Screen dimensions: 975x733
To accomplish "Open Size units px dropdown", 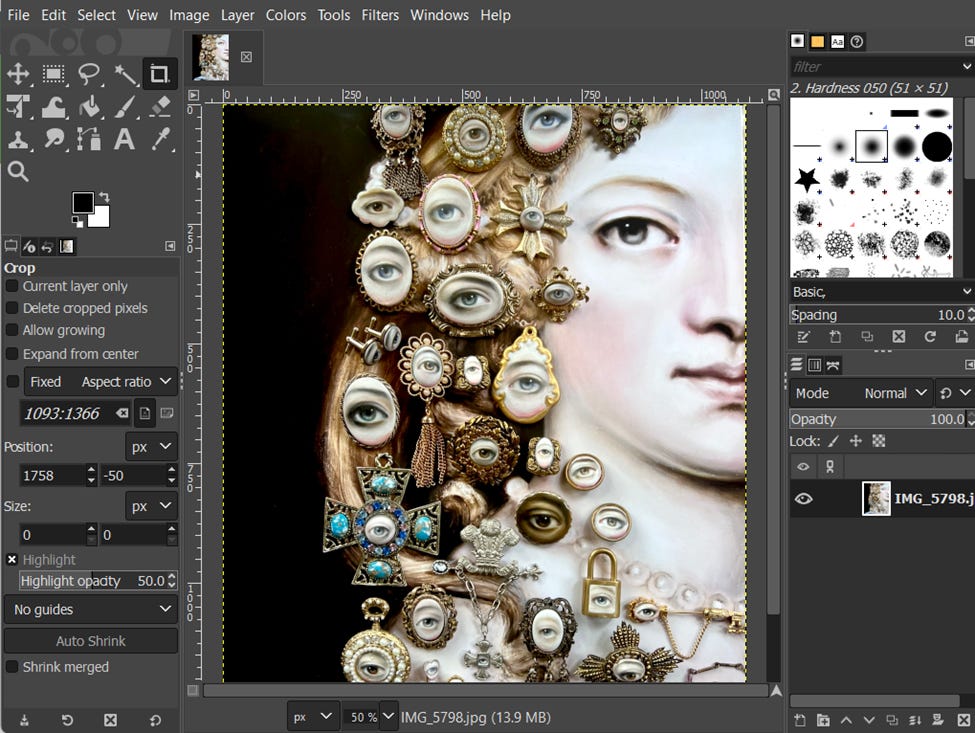I will 151,506.
